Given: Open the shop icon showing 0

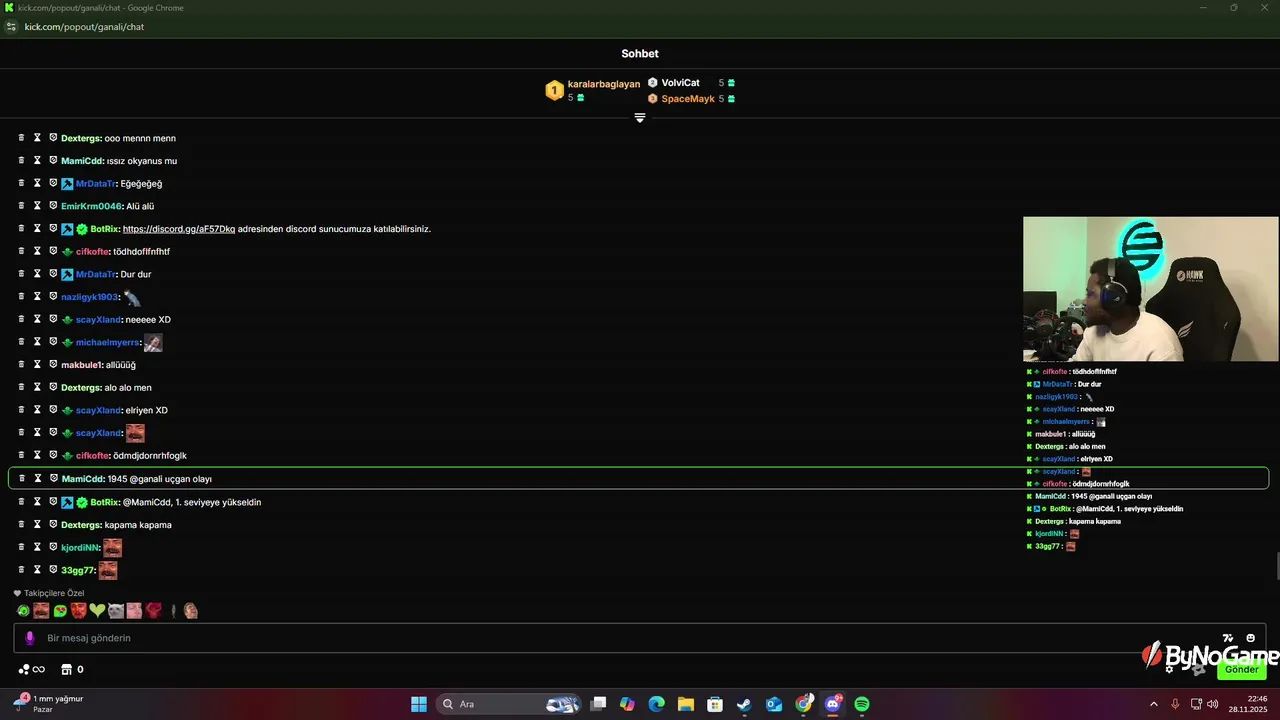Looking at the screenshot, I should tap(73, 669).
